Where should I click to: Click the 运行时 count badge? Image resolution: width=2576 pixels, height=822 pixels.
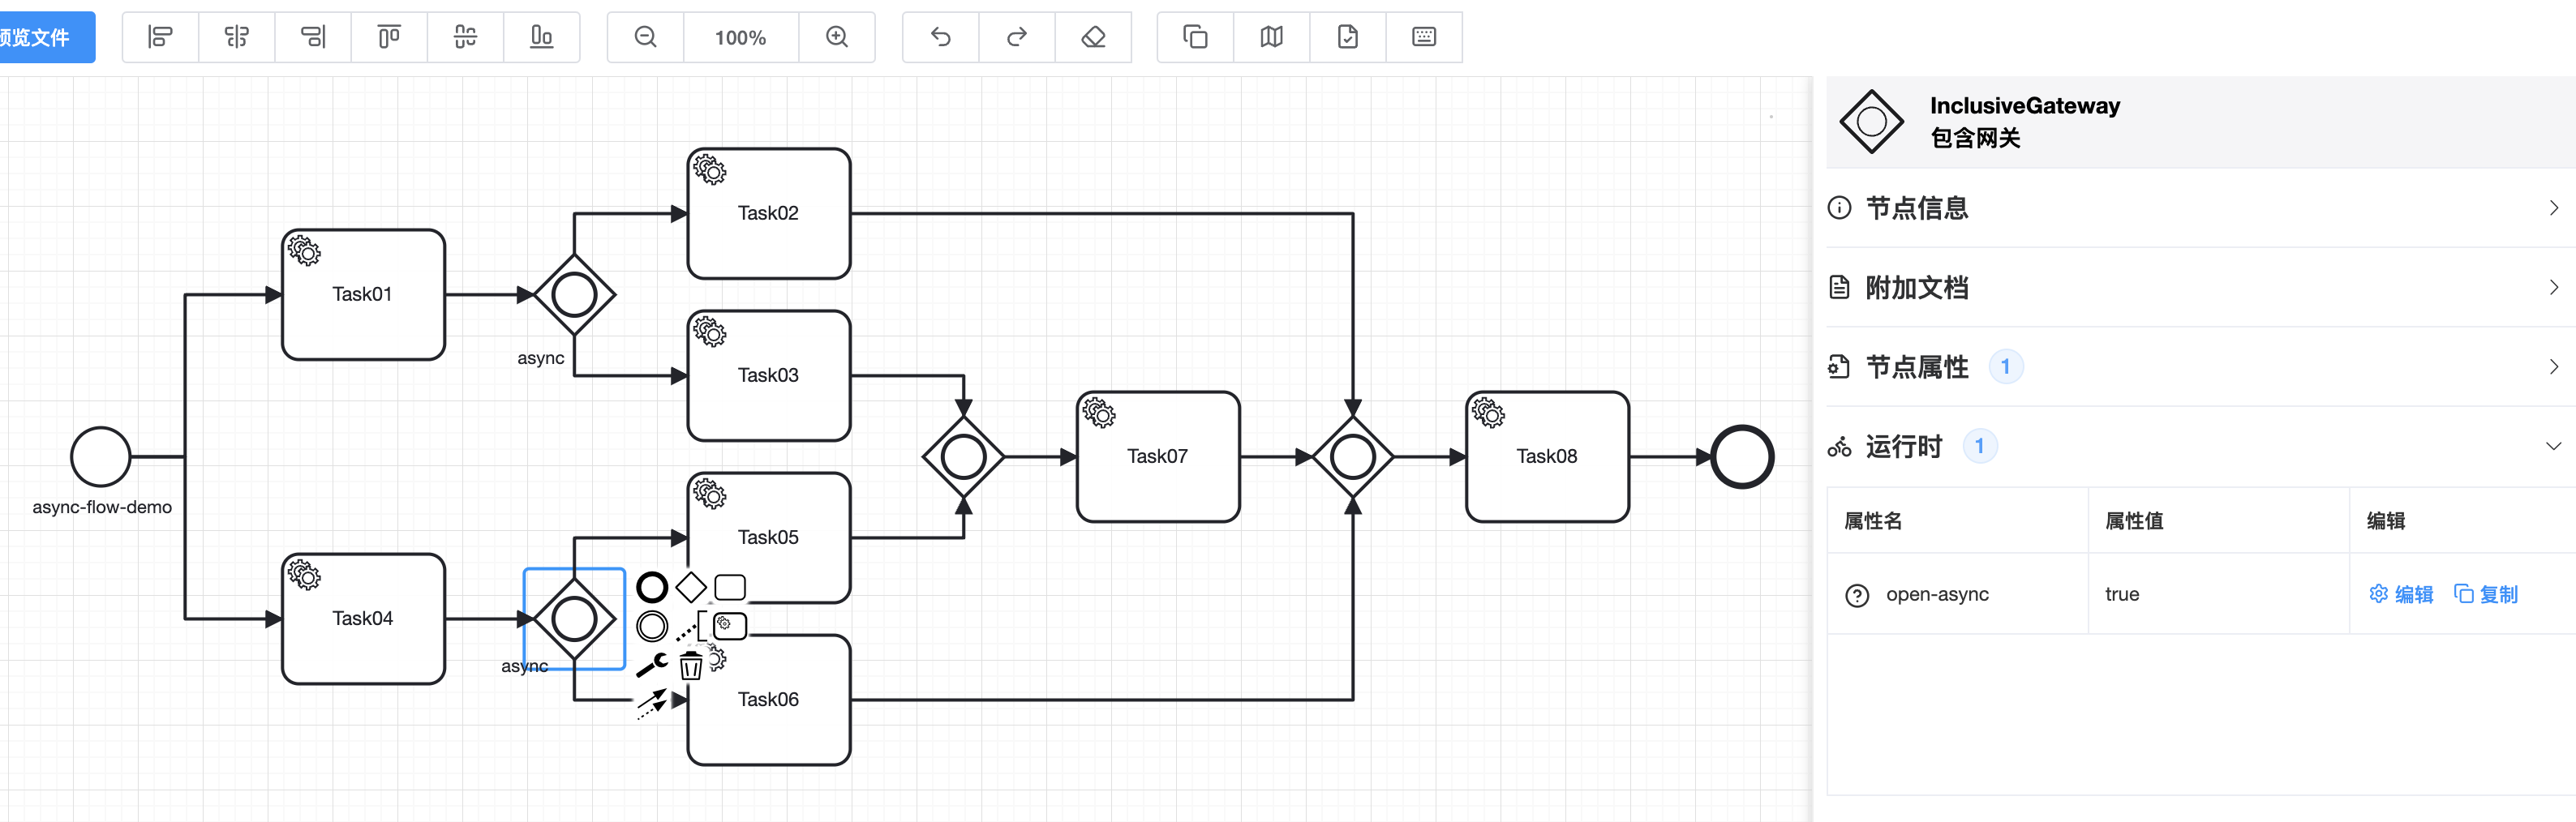click(1979, 446)
